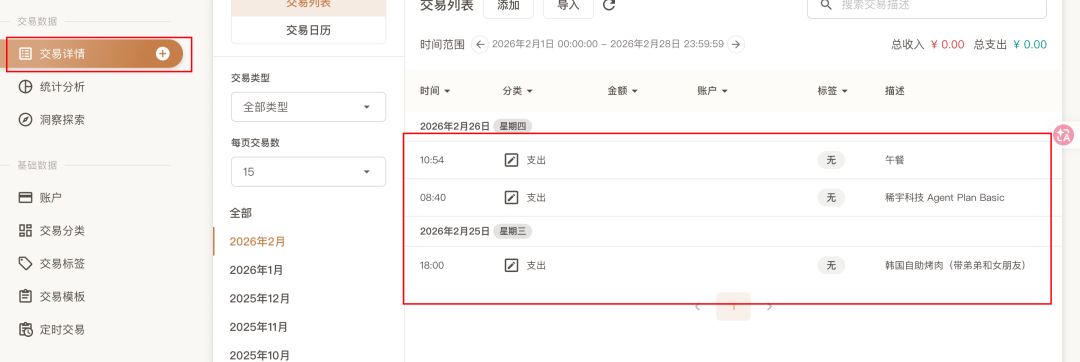Open the 韩国自助烤肉 transaction
The height and width of the screenshot is (362, 1080).
[x=955, y=265]
